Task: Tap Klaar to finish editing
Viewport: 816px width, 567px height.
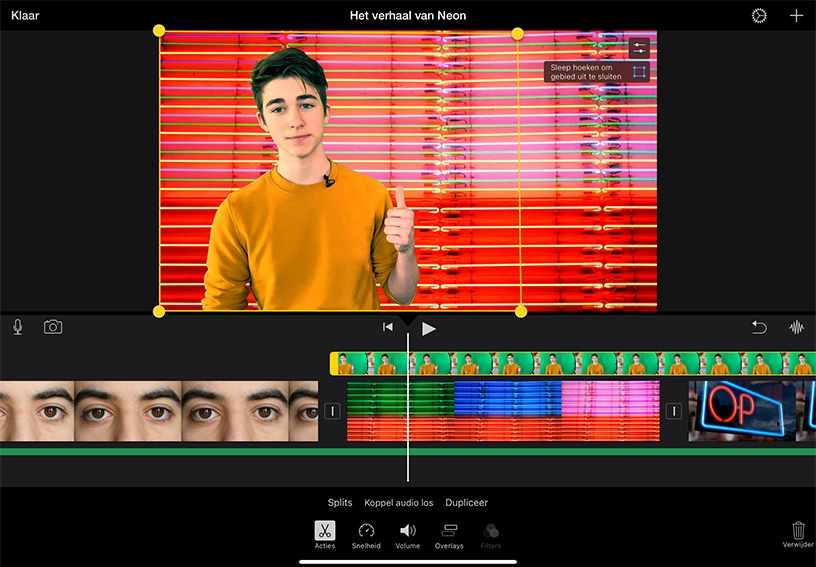Action: [x=25, y=15]
